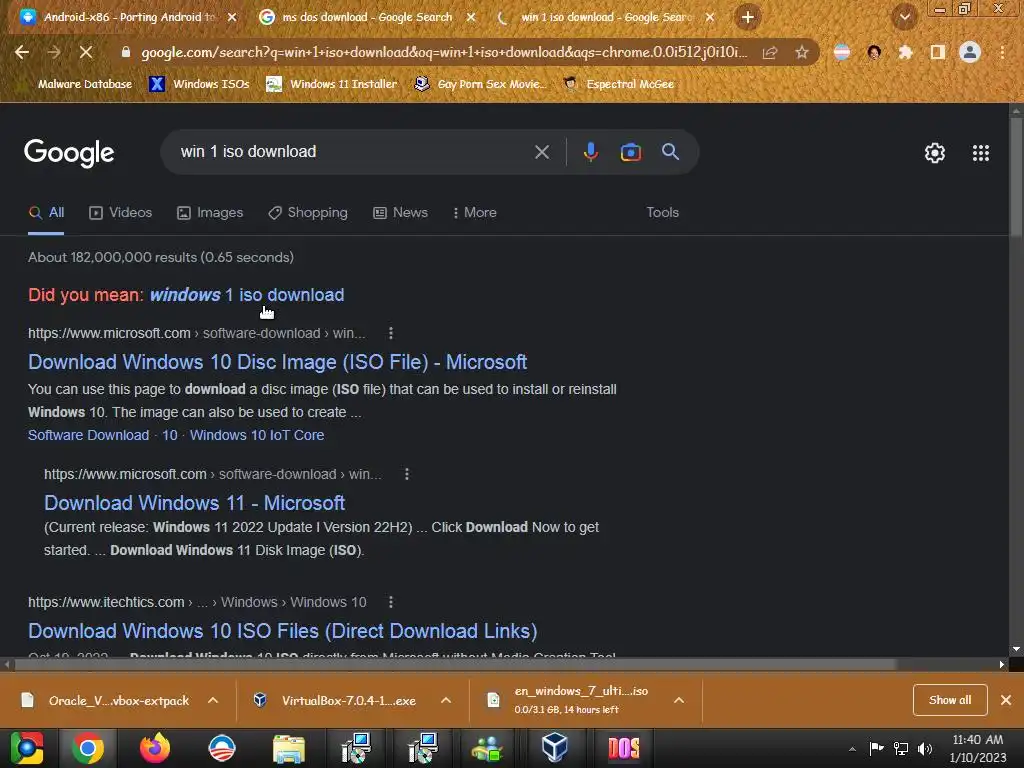Click the share page icon in address bar
Viewport: 1024px width, 768px height.
(x=770, y=52)
